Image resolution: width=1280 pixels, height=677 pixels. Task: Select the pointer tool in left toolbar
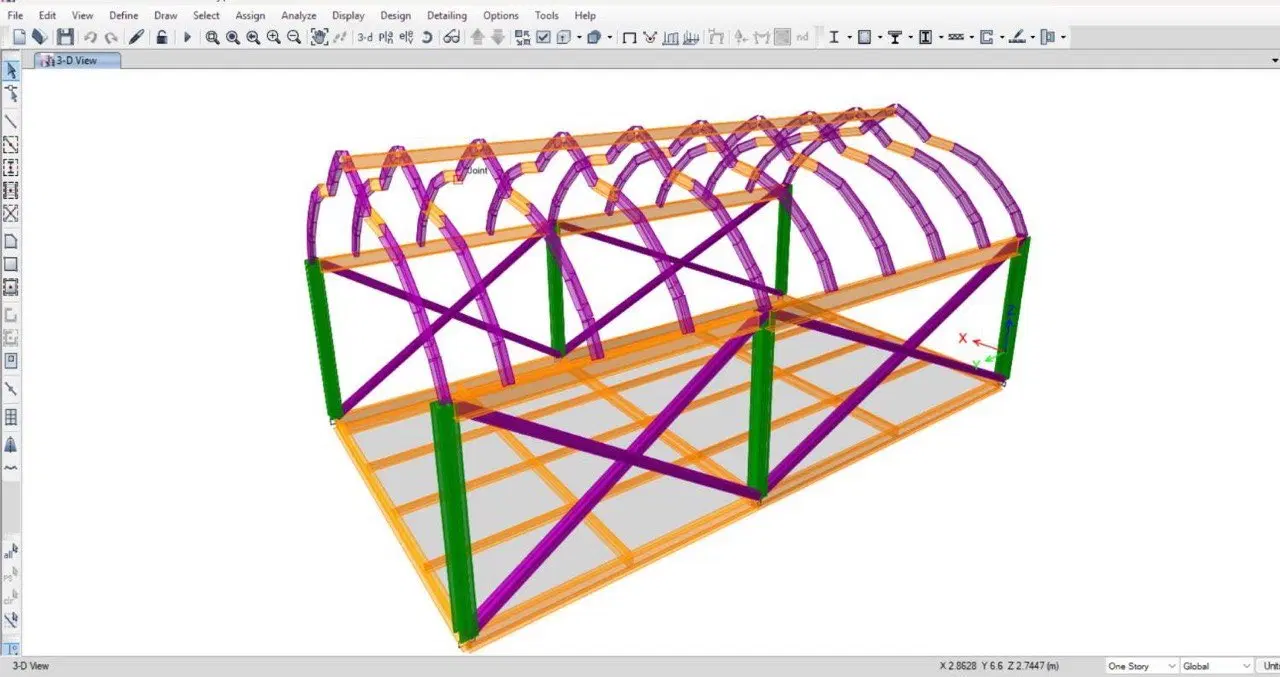click(x=11, y=71)
